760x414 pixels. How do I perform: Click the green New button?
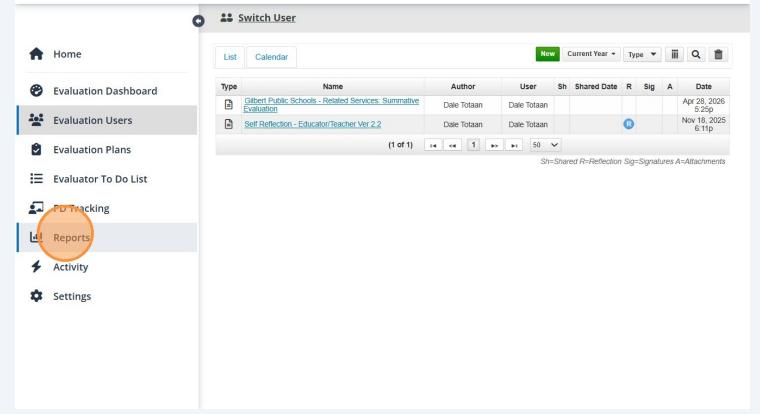pyautogui.click(x=548, y=54)
